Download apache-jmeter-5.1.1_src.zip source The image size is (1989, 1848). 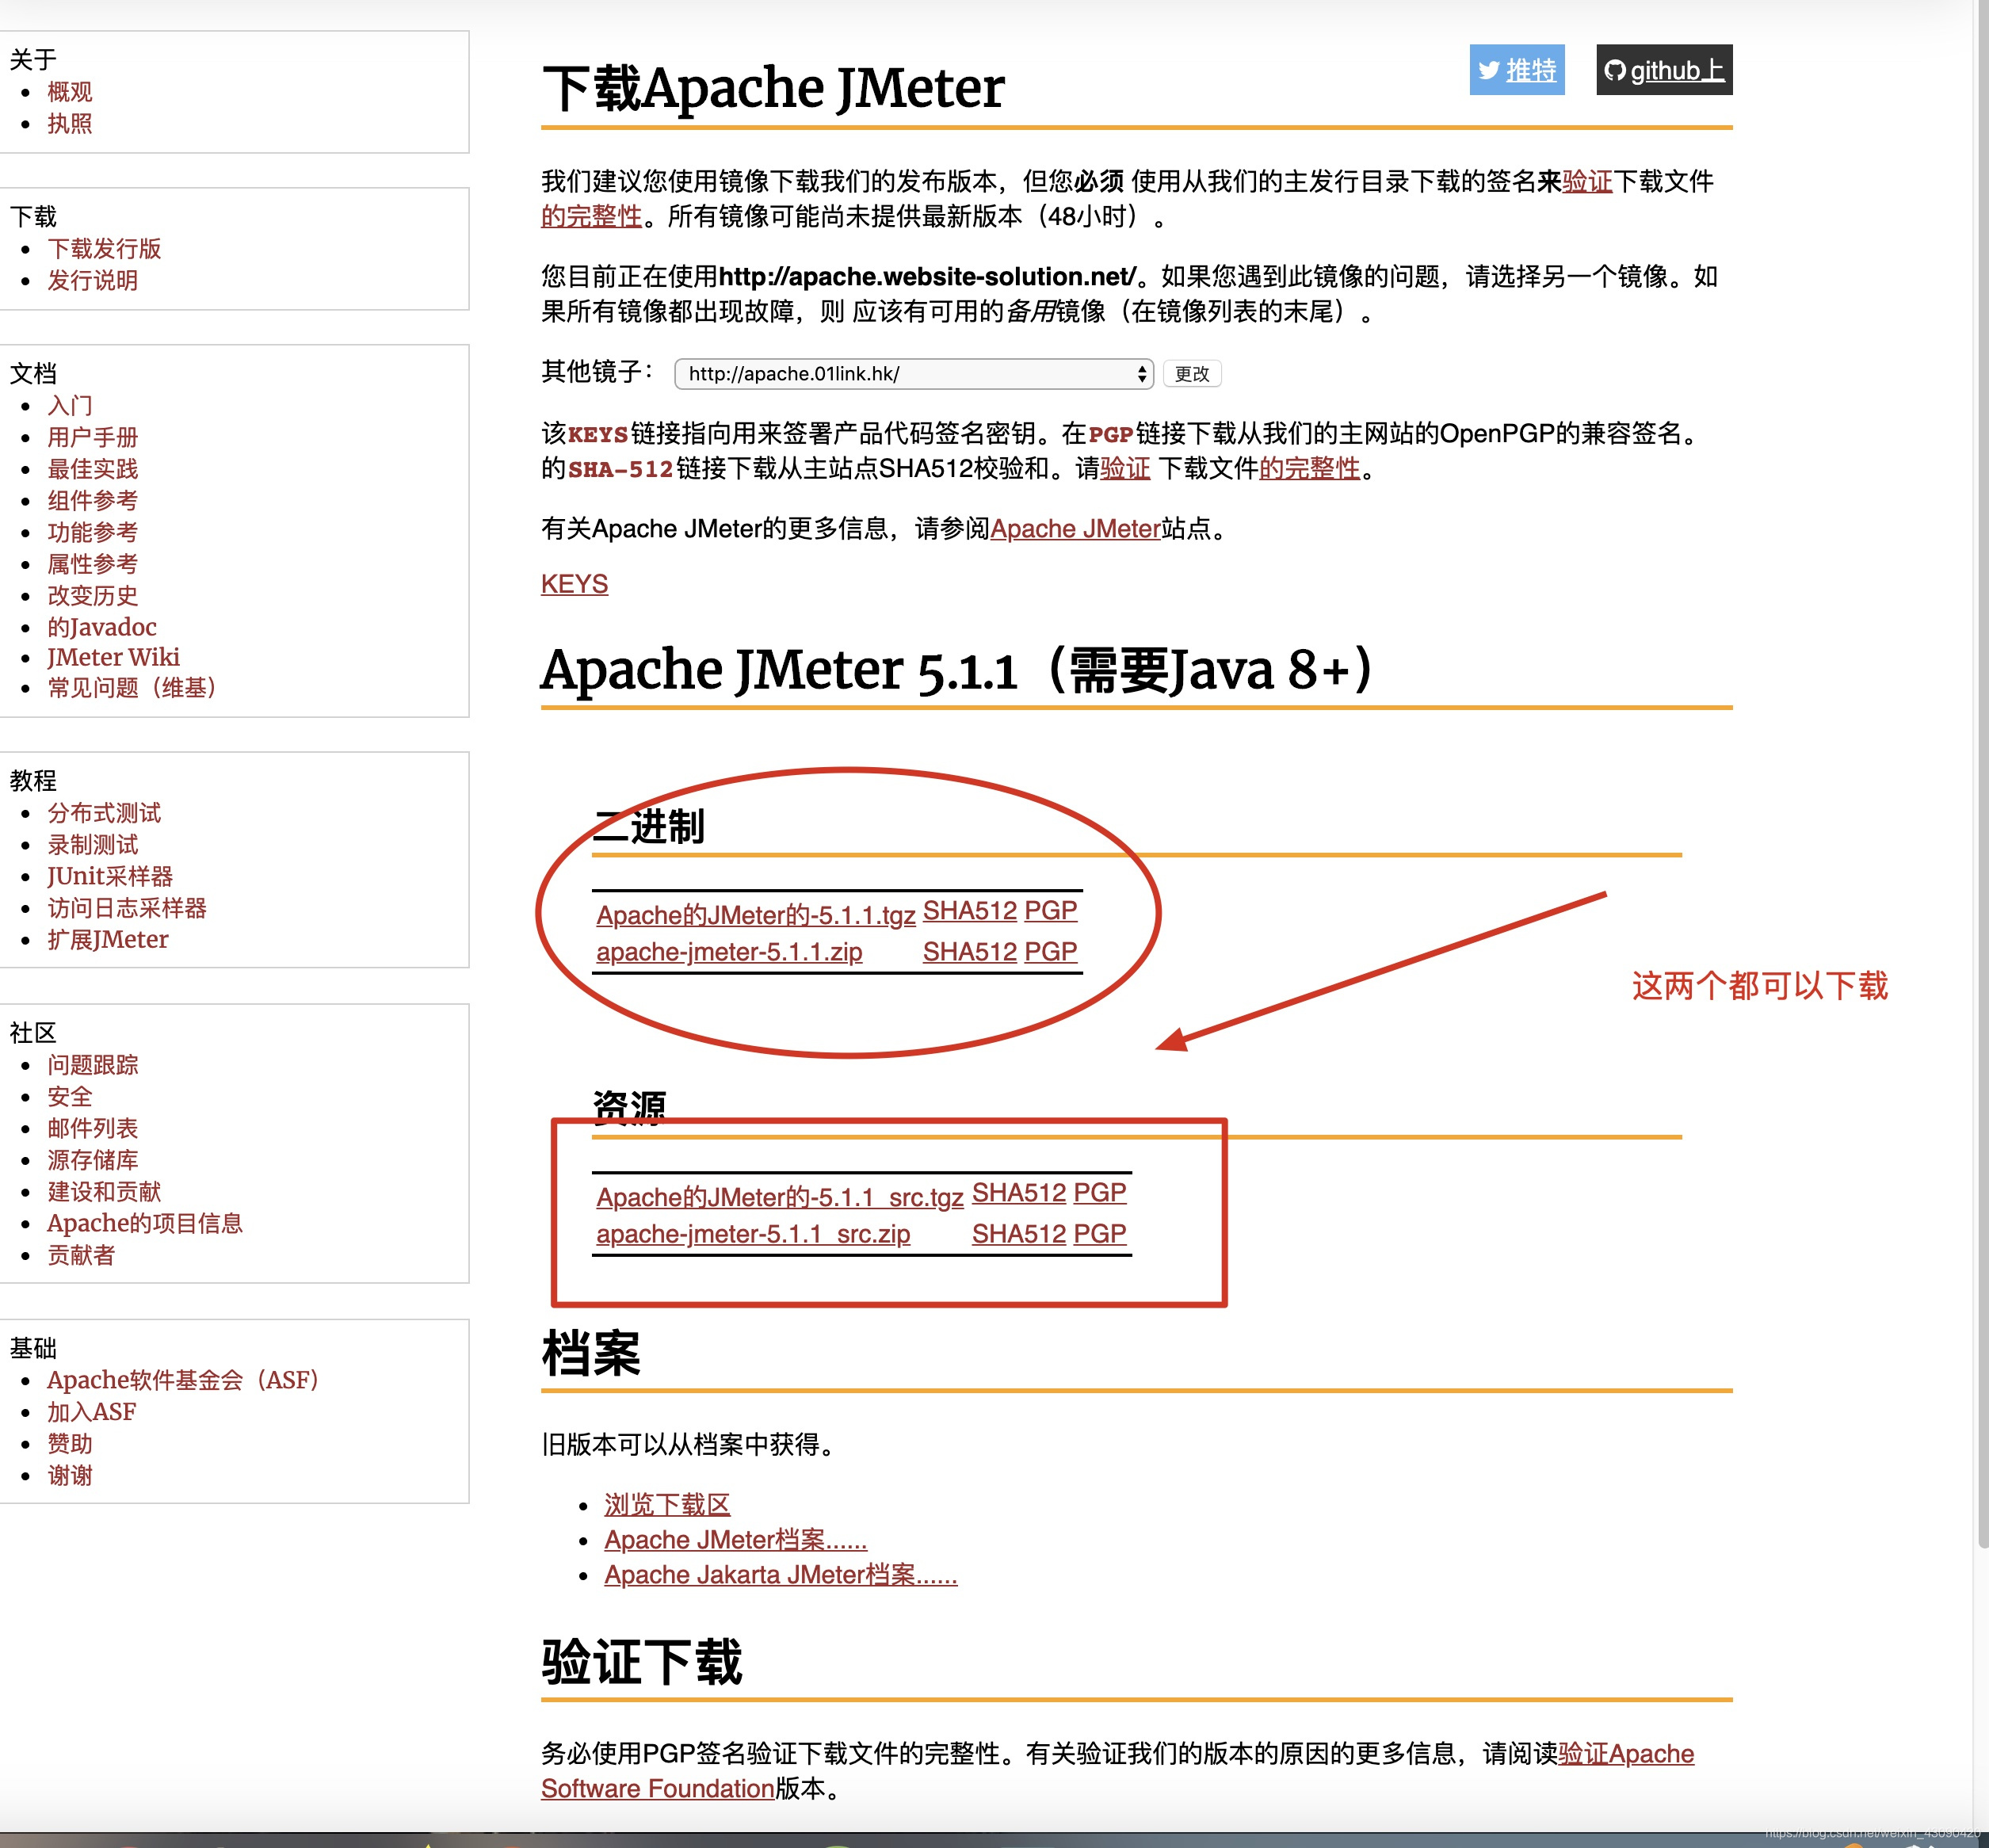753,1234
